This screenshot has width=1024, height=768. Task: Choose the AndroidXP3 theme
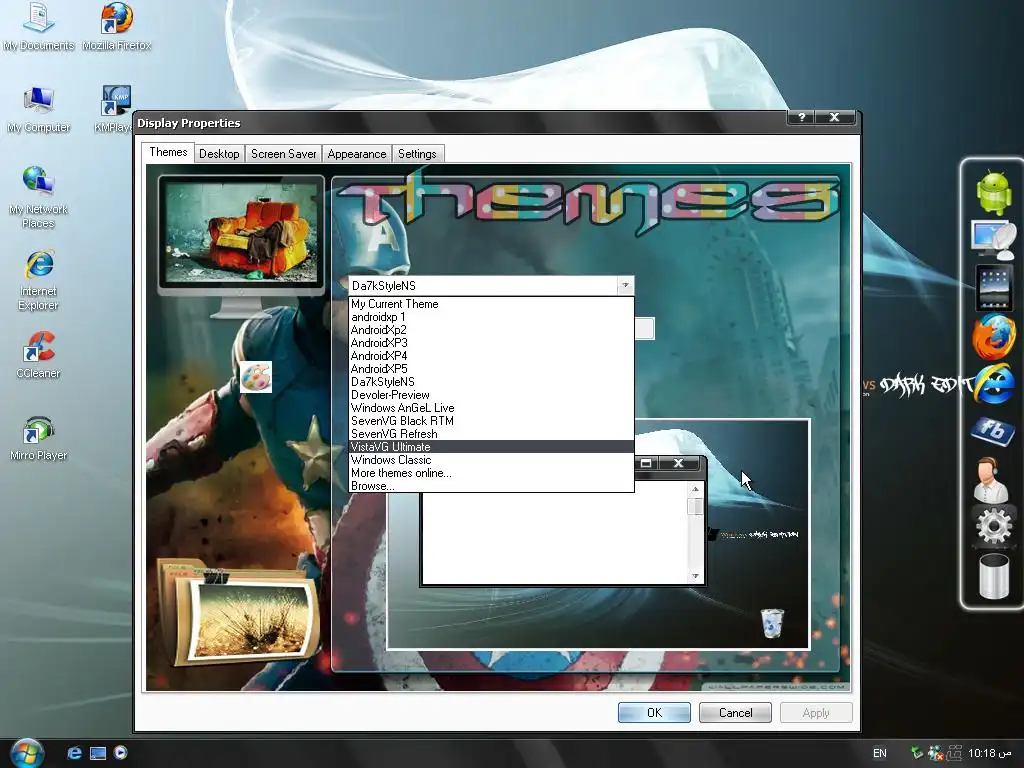pyautogui.click(x=491, y=343)
